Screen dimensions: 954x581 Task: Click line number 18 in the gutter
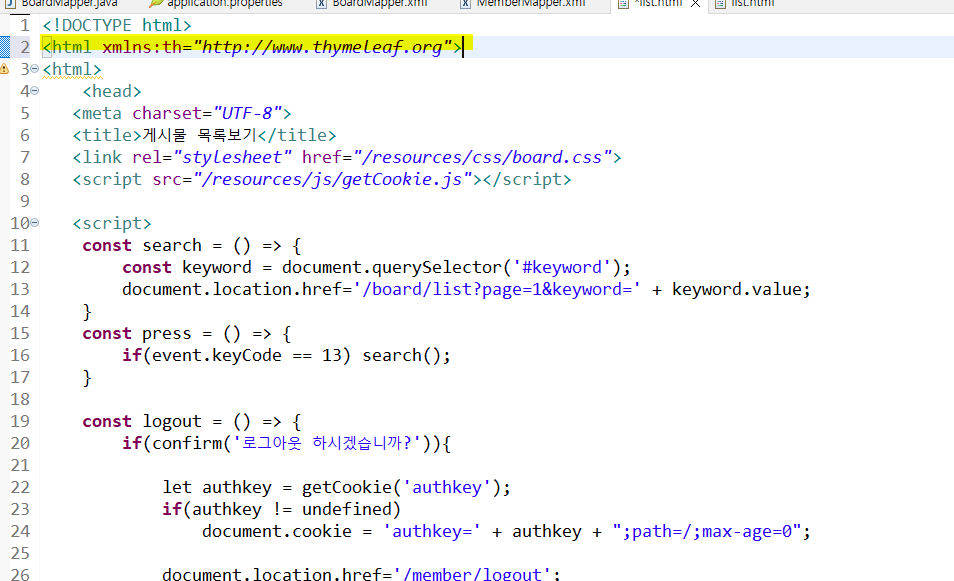(20, 399)
